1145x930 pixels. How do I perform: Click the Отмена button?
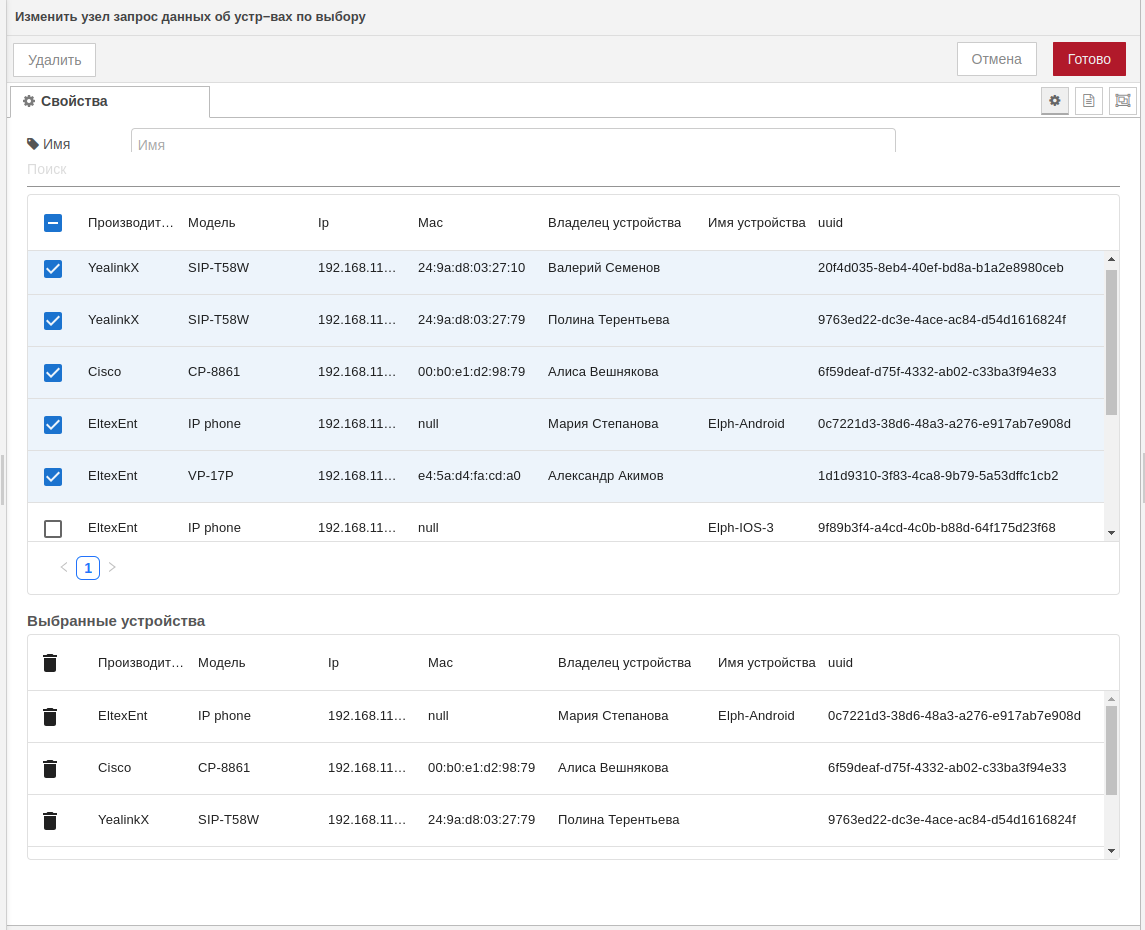click(x=996, y=59)
